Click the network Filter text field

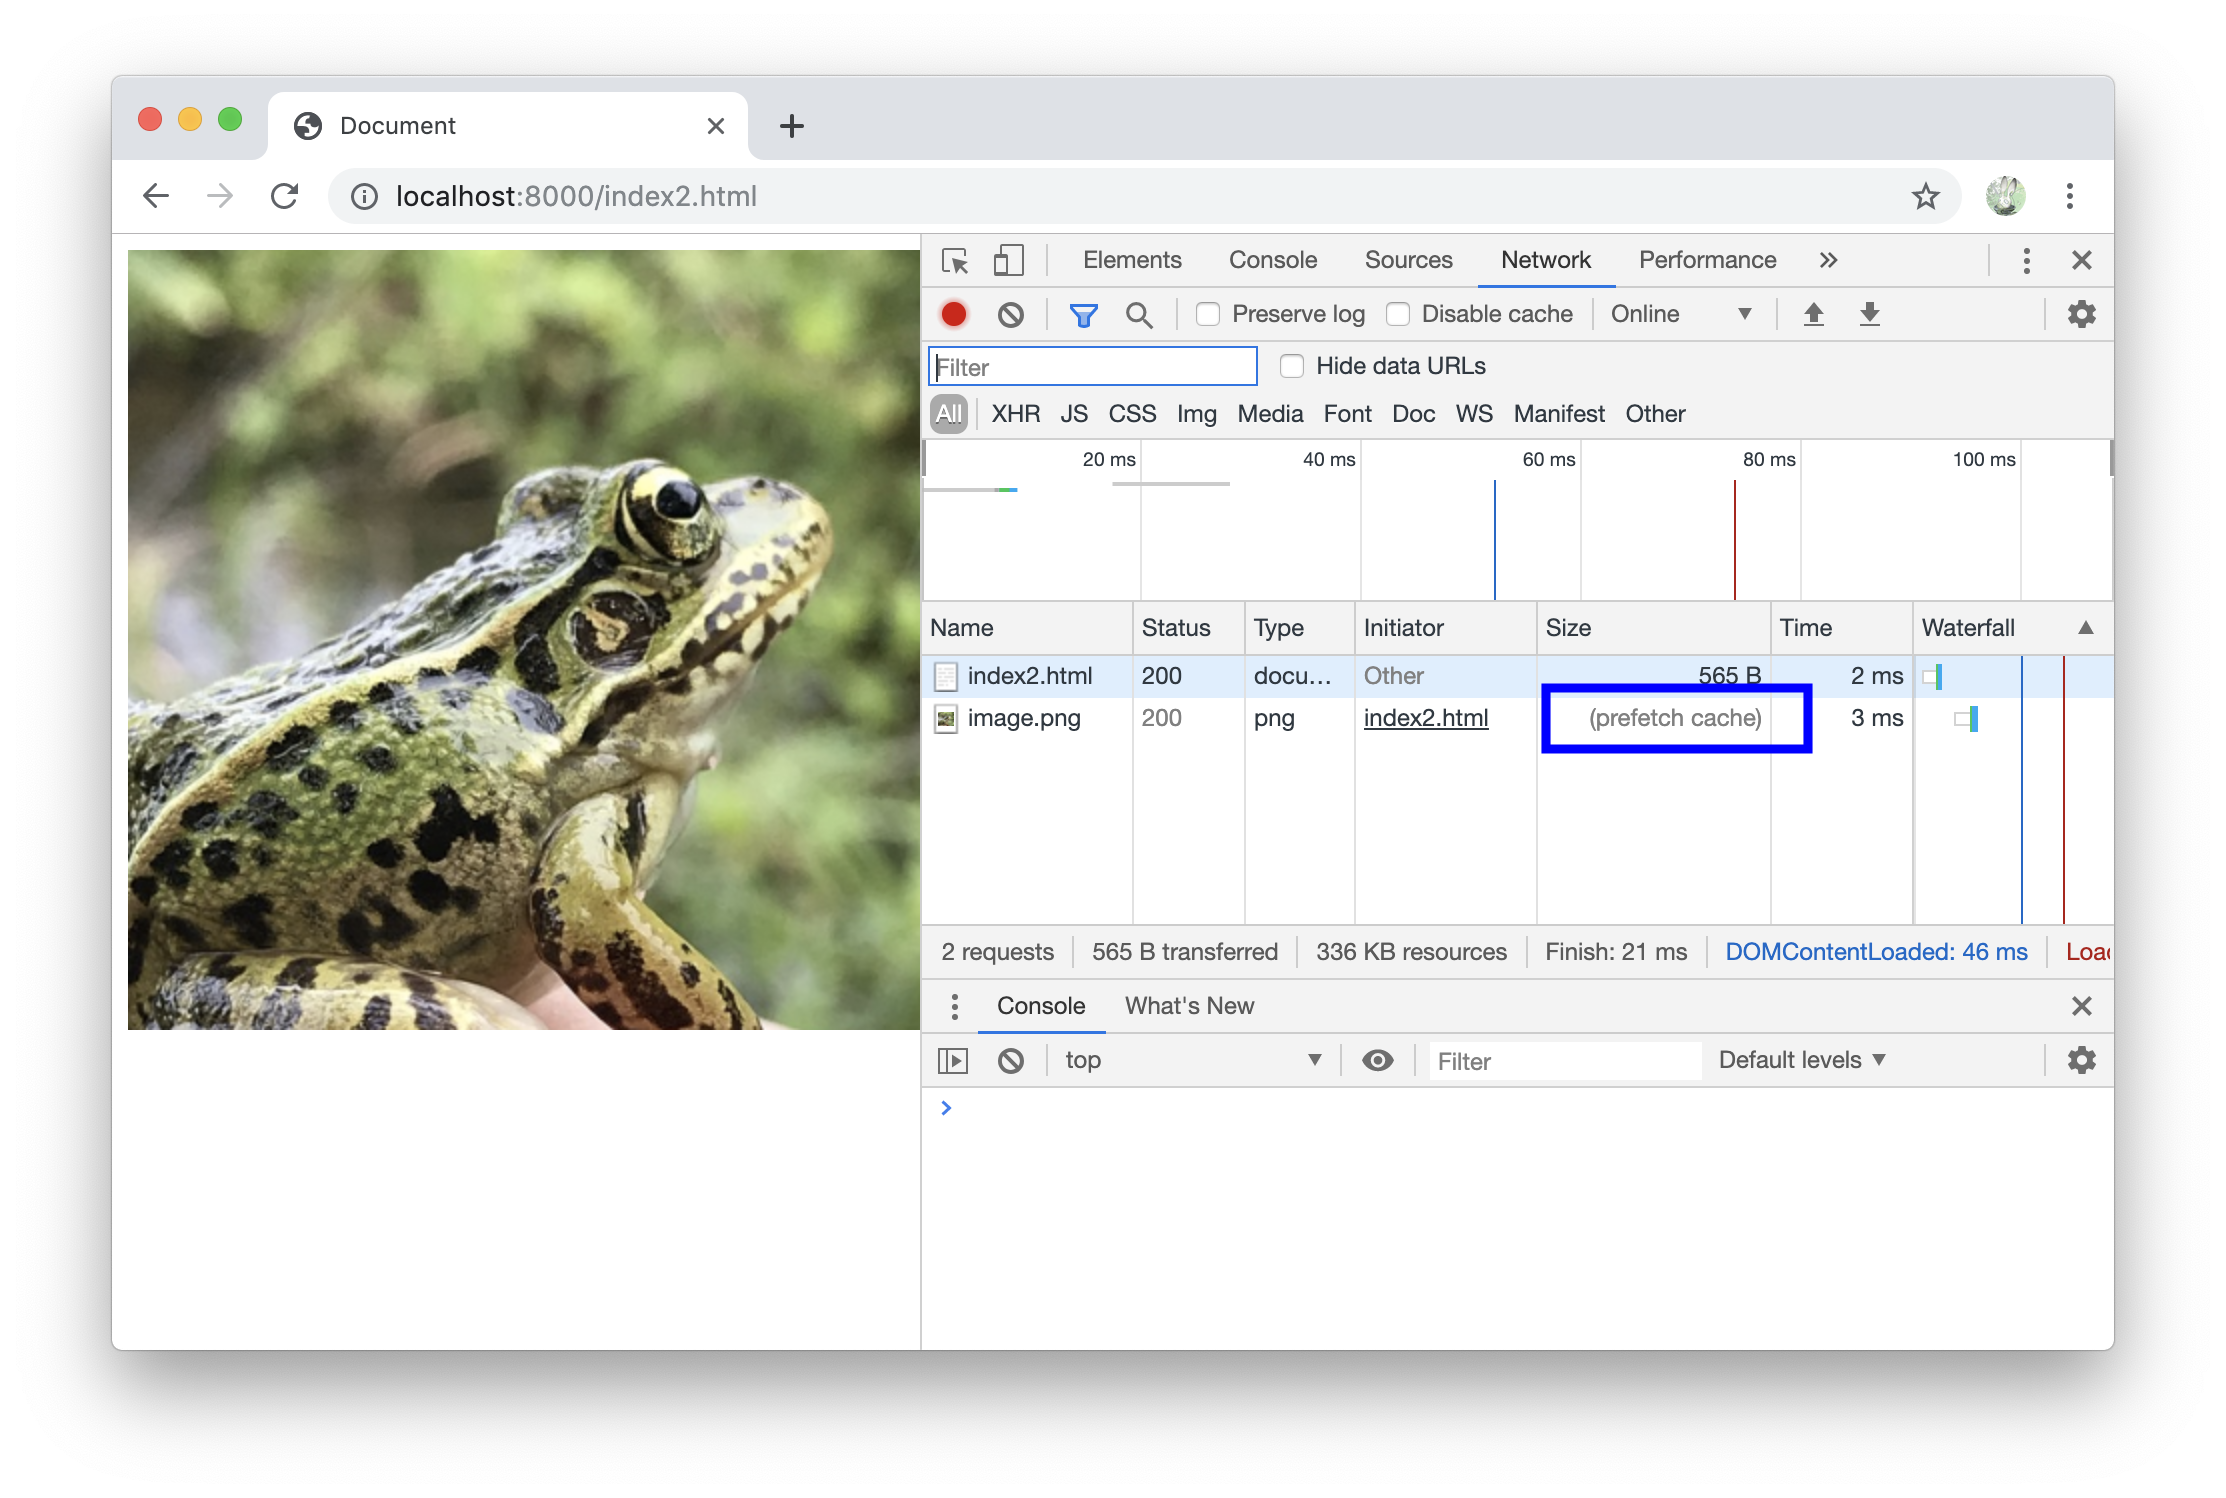tap(1092, 367)
